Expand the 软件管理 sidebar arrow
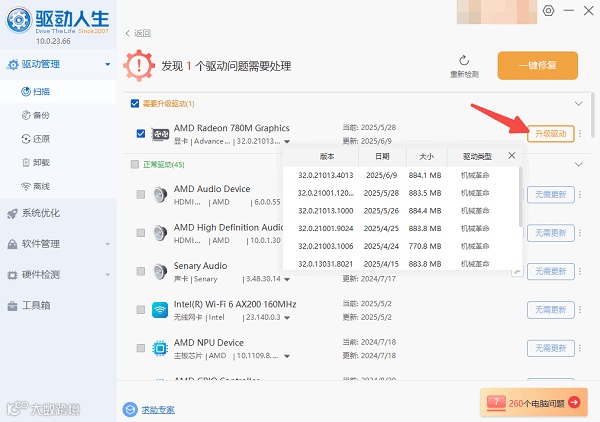600x422 pixels. [108, 244]
